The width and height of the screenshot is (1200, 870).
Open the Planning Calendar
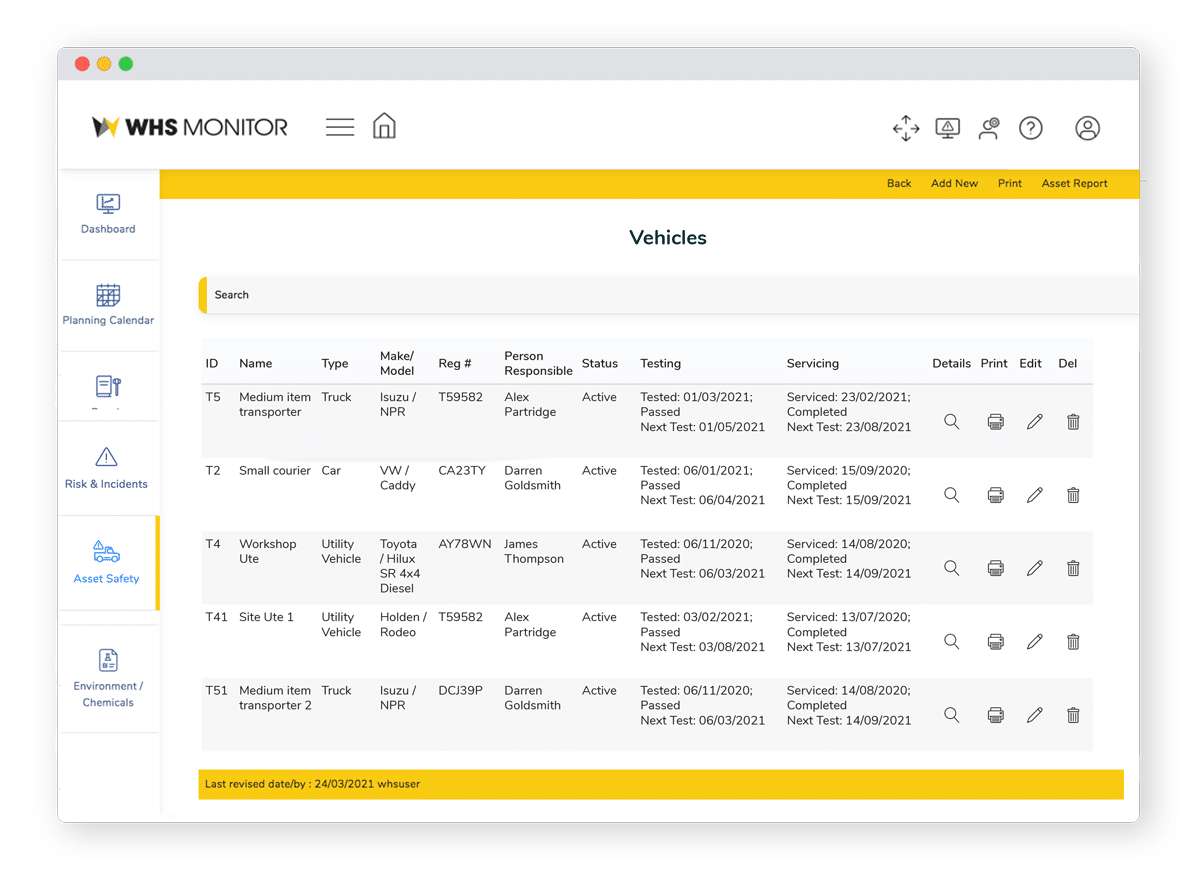click(x=108, y=305)
